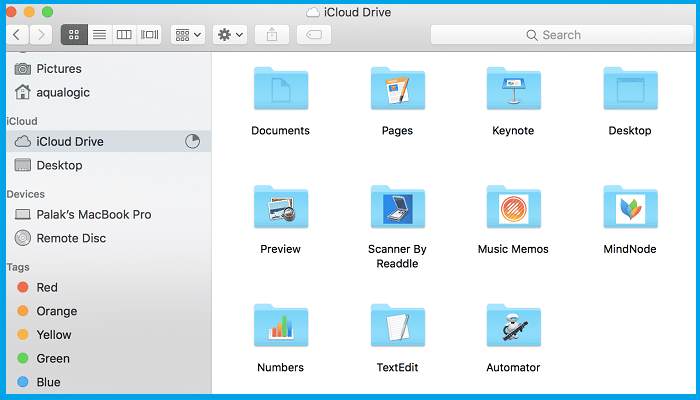700x400 pixels.
Task: Click the green zoom window button
Action: (x=47, y=12)
